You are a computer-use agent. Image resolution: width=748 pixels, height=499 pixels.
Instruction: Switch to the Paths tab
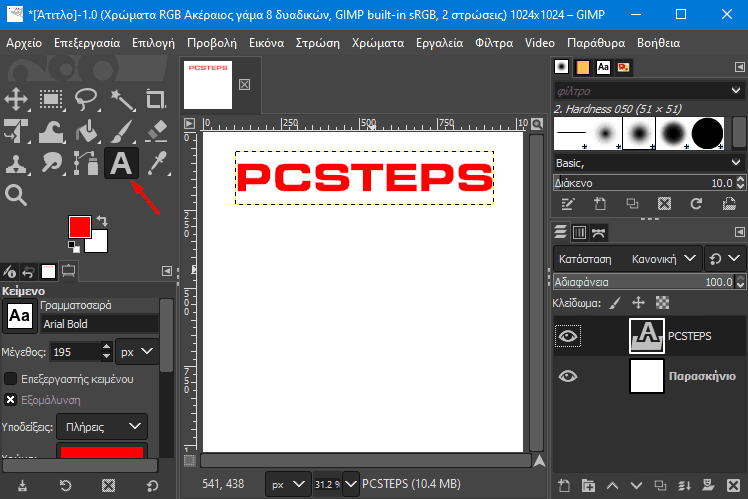[598, 232]
